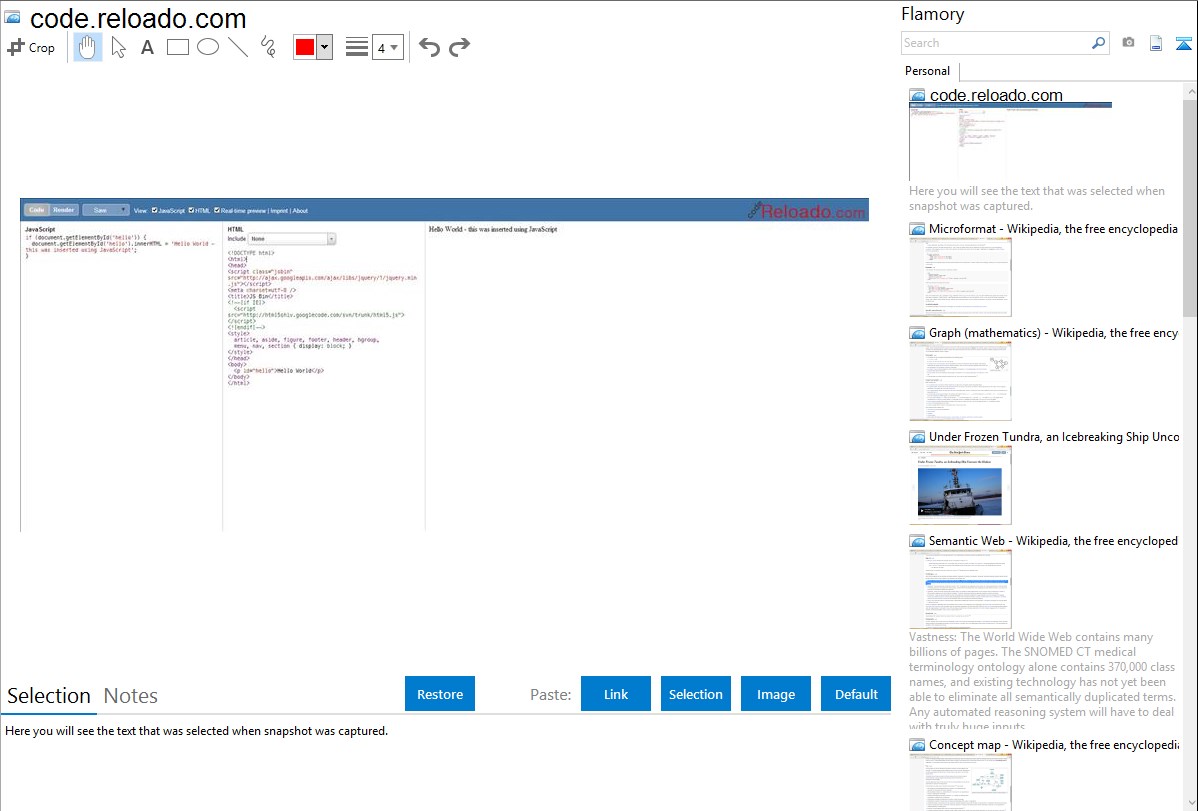Click the icon beside sidebar code.reloado.com title
The height and width of the screenshot is (811, 1198).
(x=917, y=96)
